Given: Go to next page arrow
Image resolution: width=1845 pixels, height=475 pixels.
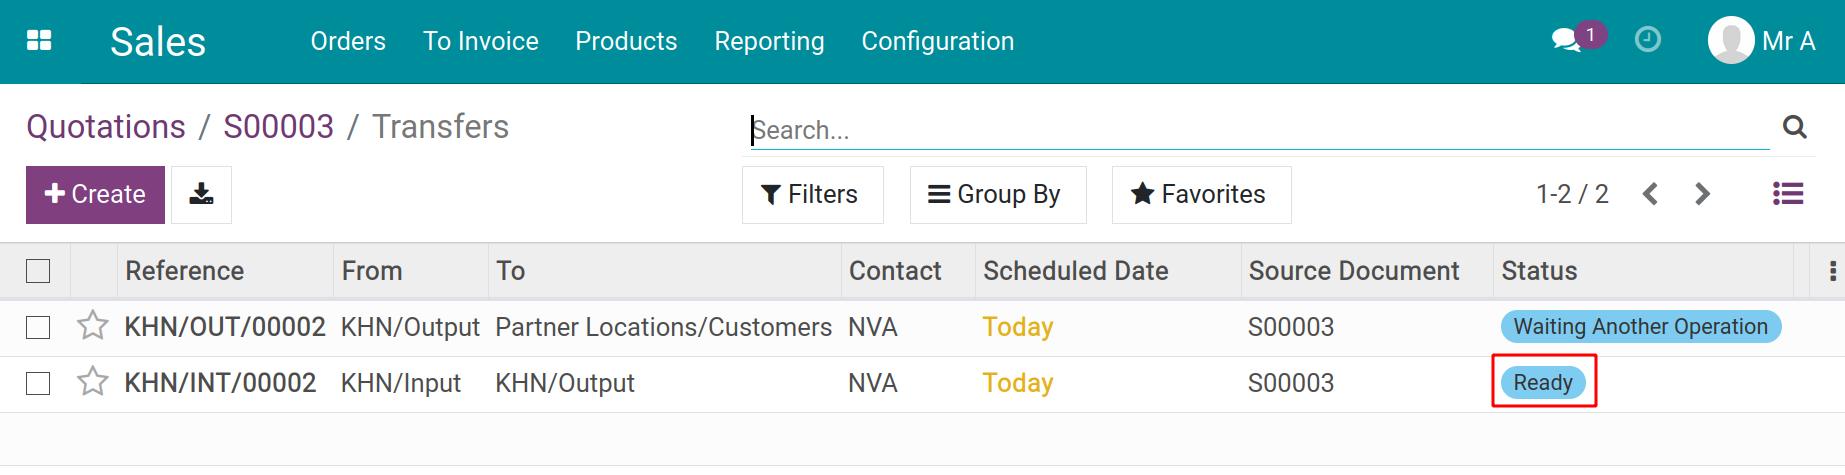Looking at the screenshot, I should coord(1703,194).
